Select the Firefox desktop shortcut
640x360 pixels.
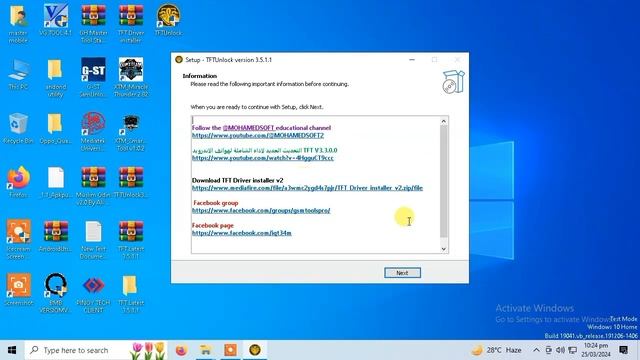coord(18,182)
